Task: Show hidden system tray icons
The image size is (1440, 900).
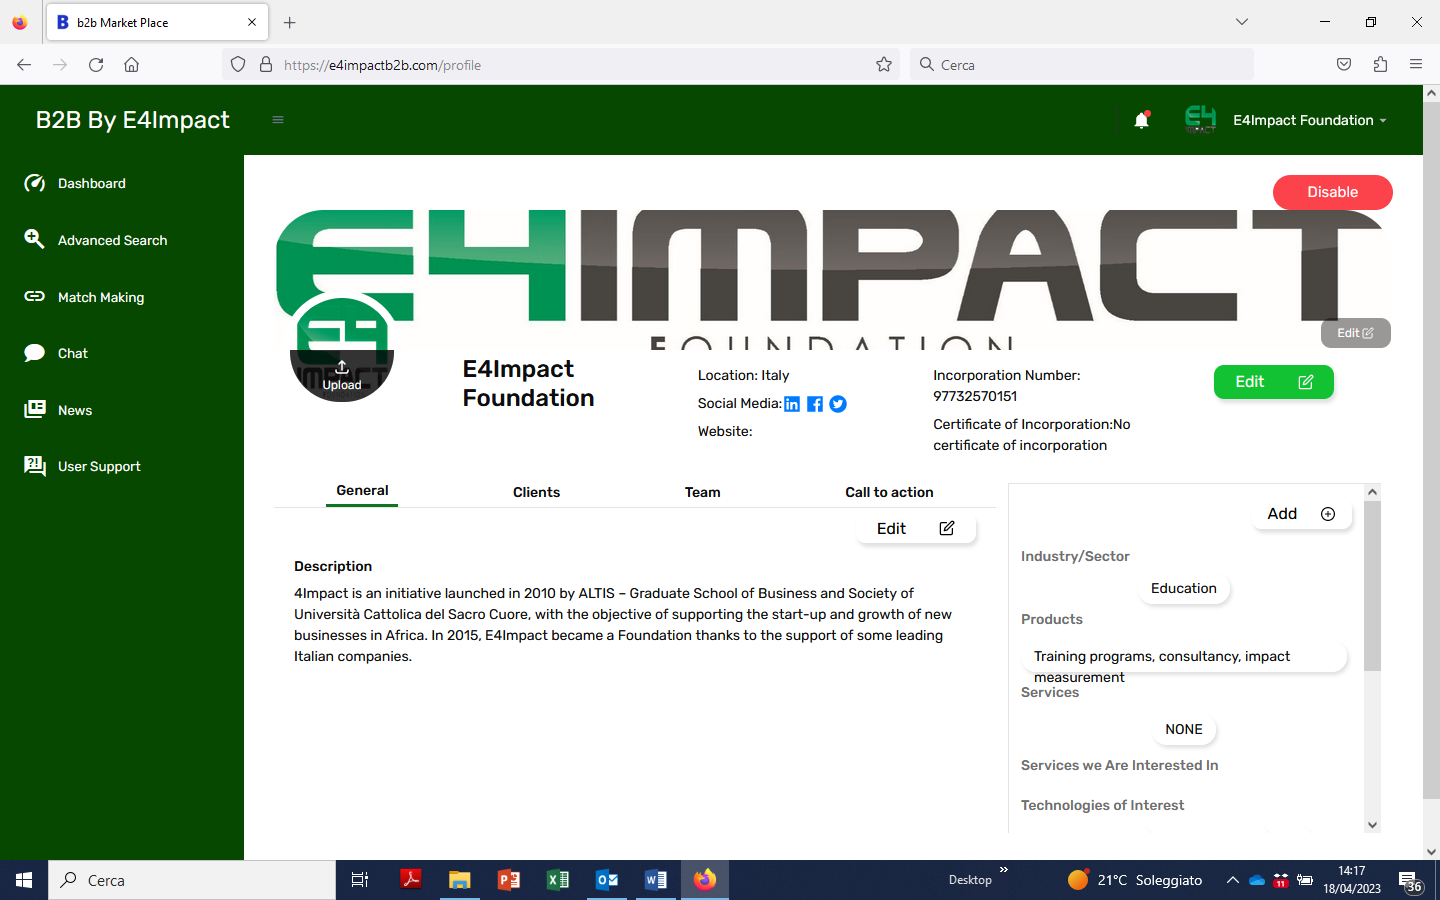Action: tap(1232, 880)
